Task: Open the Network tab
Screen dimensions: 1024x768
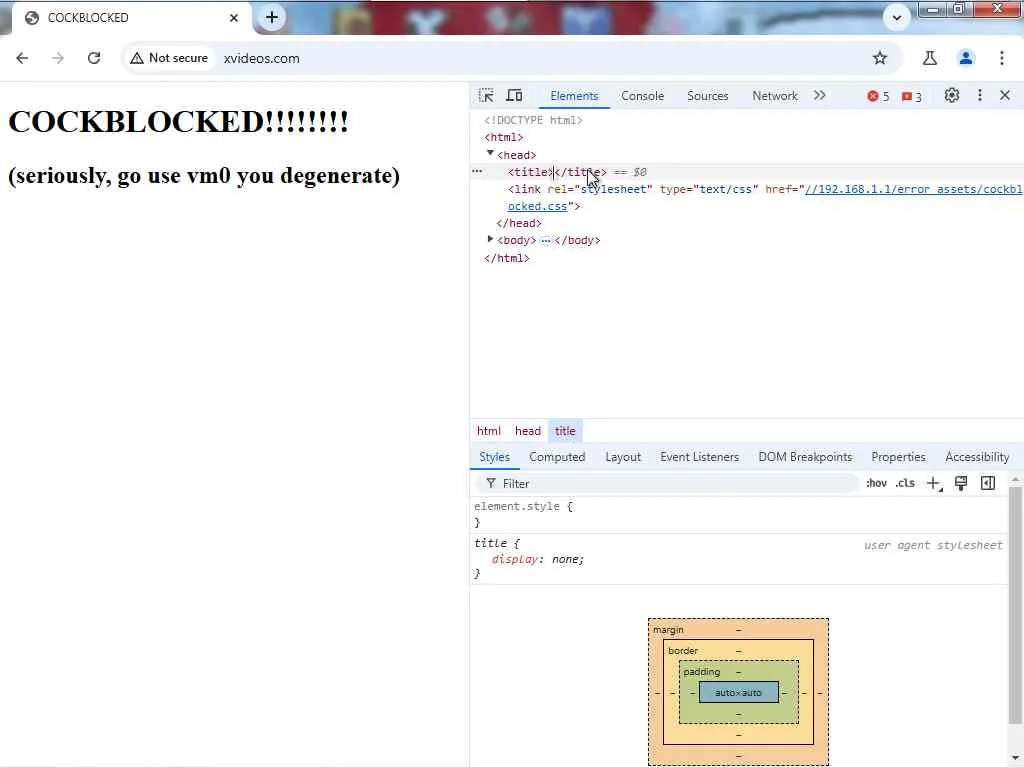Action: tap(775, 96)
